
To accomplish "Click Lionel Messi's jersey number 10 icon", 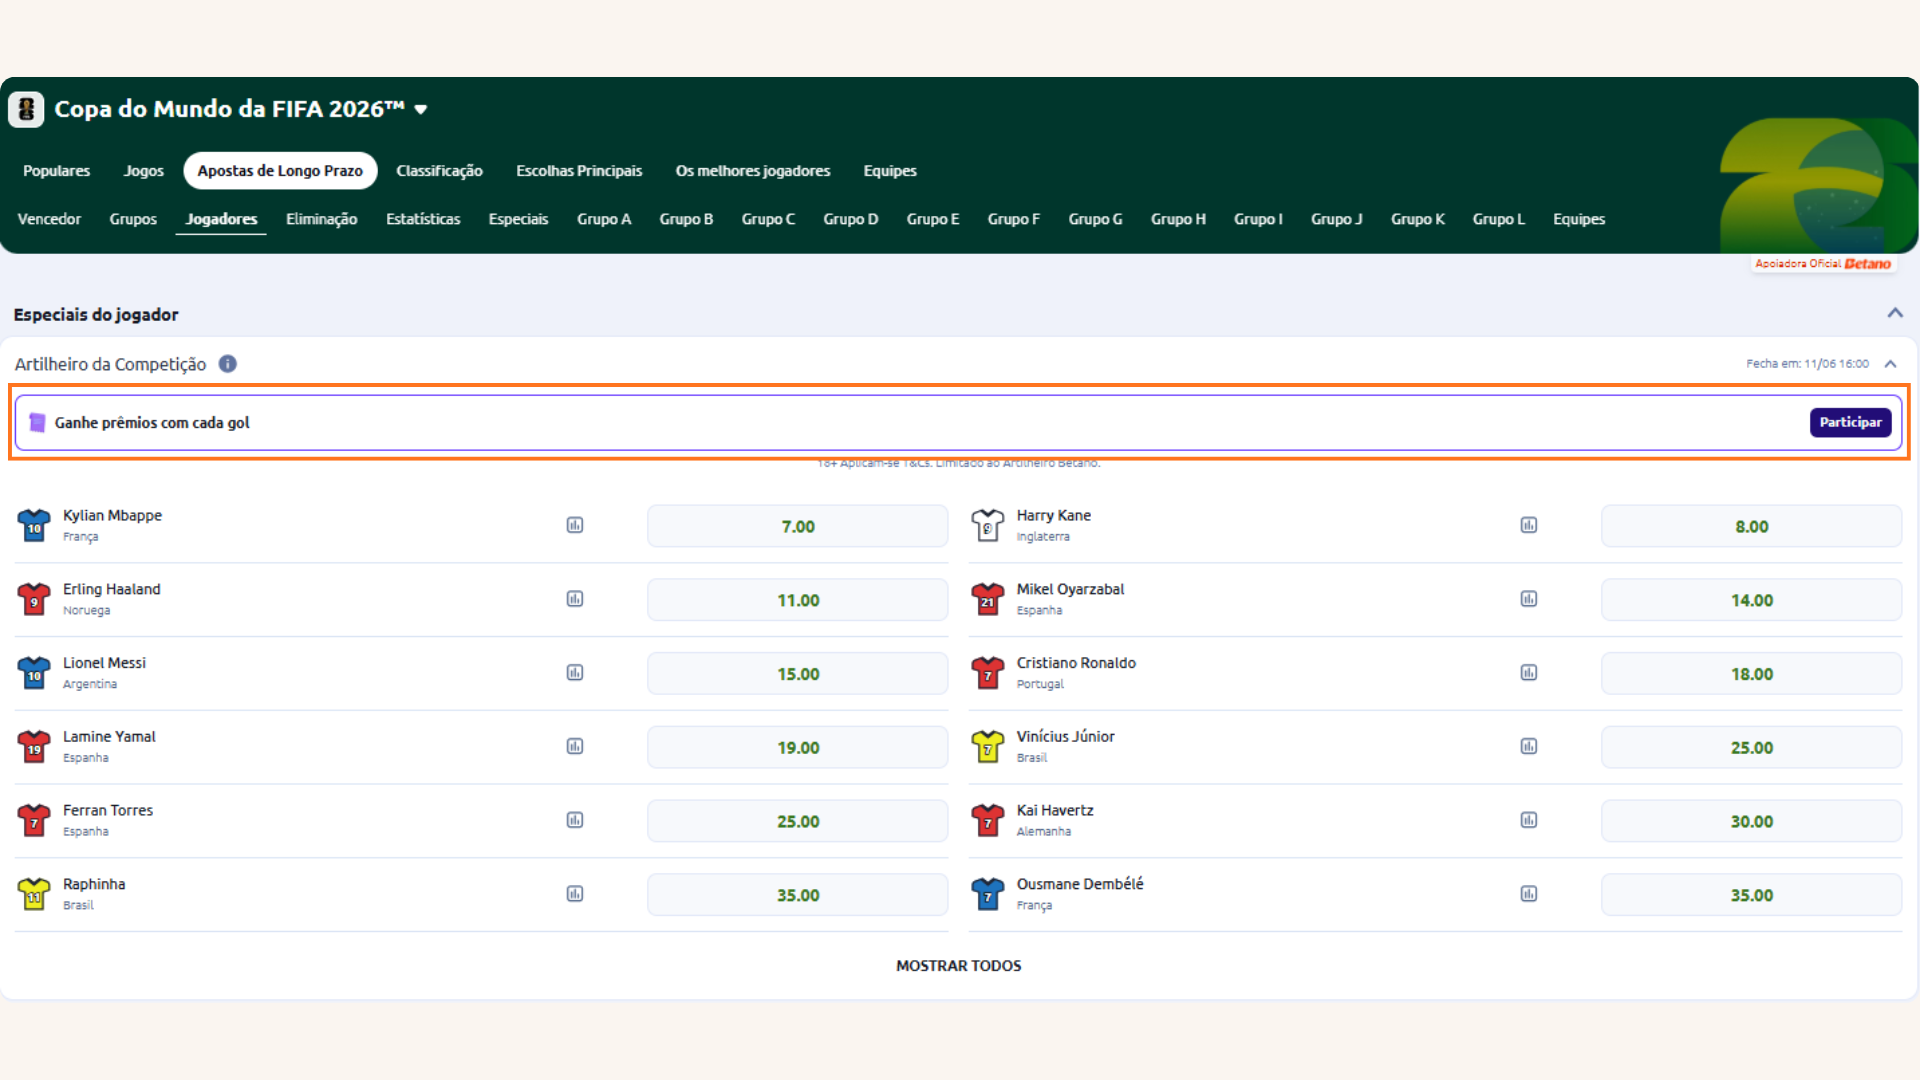I will [x=34, y=673].
